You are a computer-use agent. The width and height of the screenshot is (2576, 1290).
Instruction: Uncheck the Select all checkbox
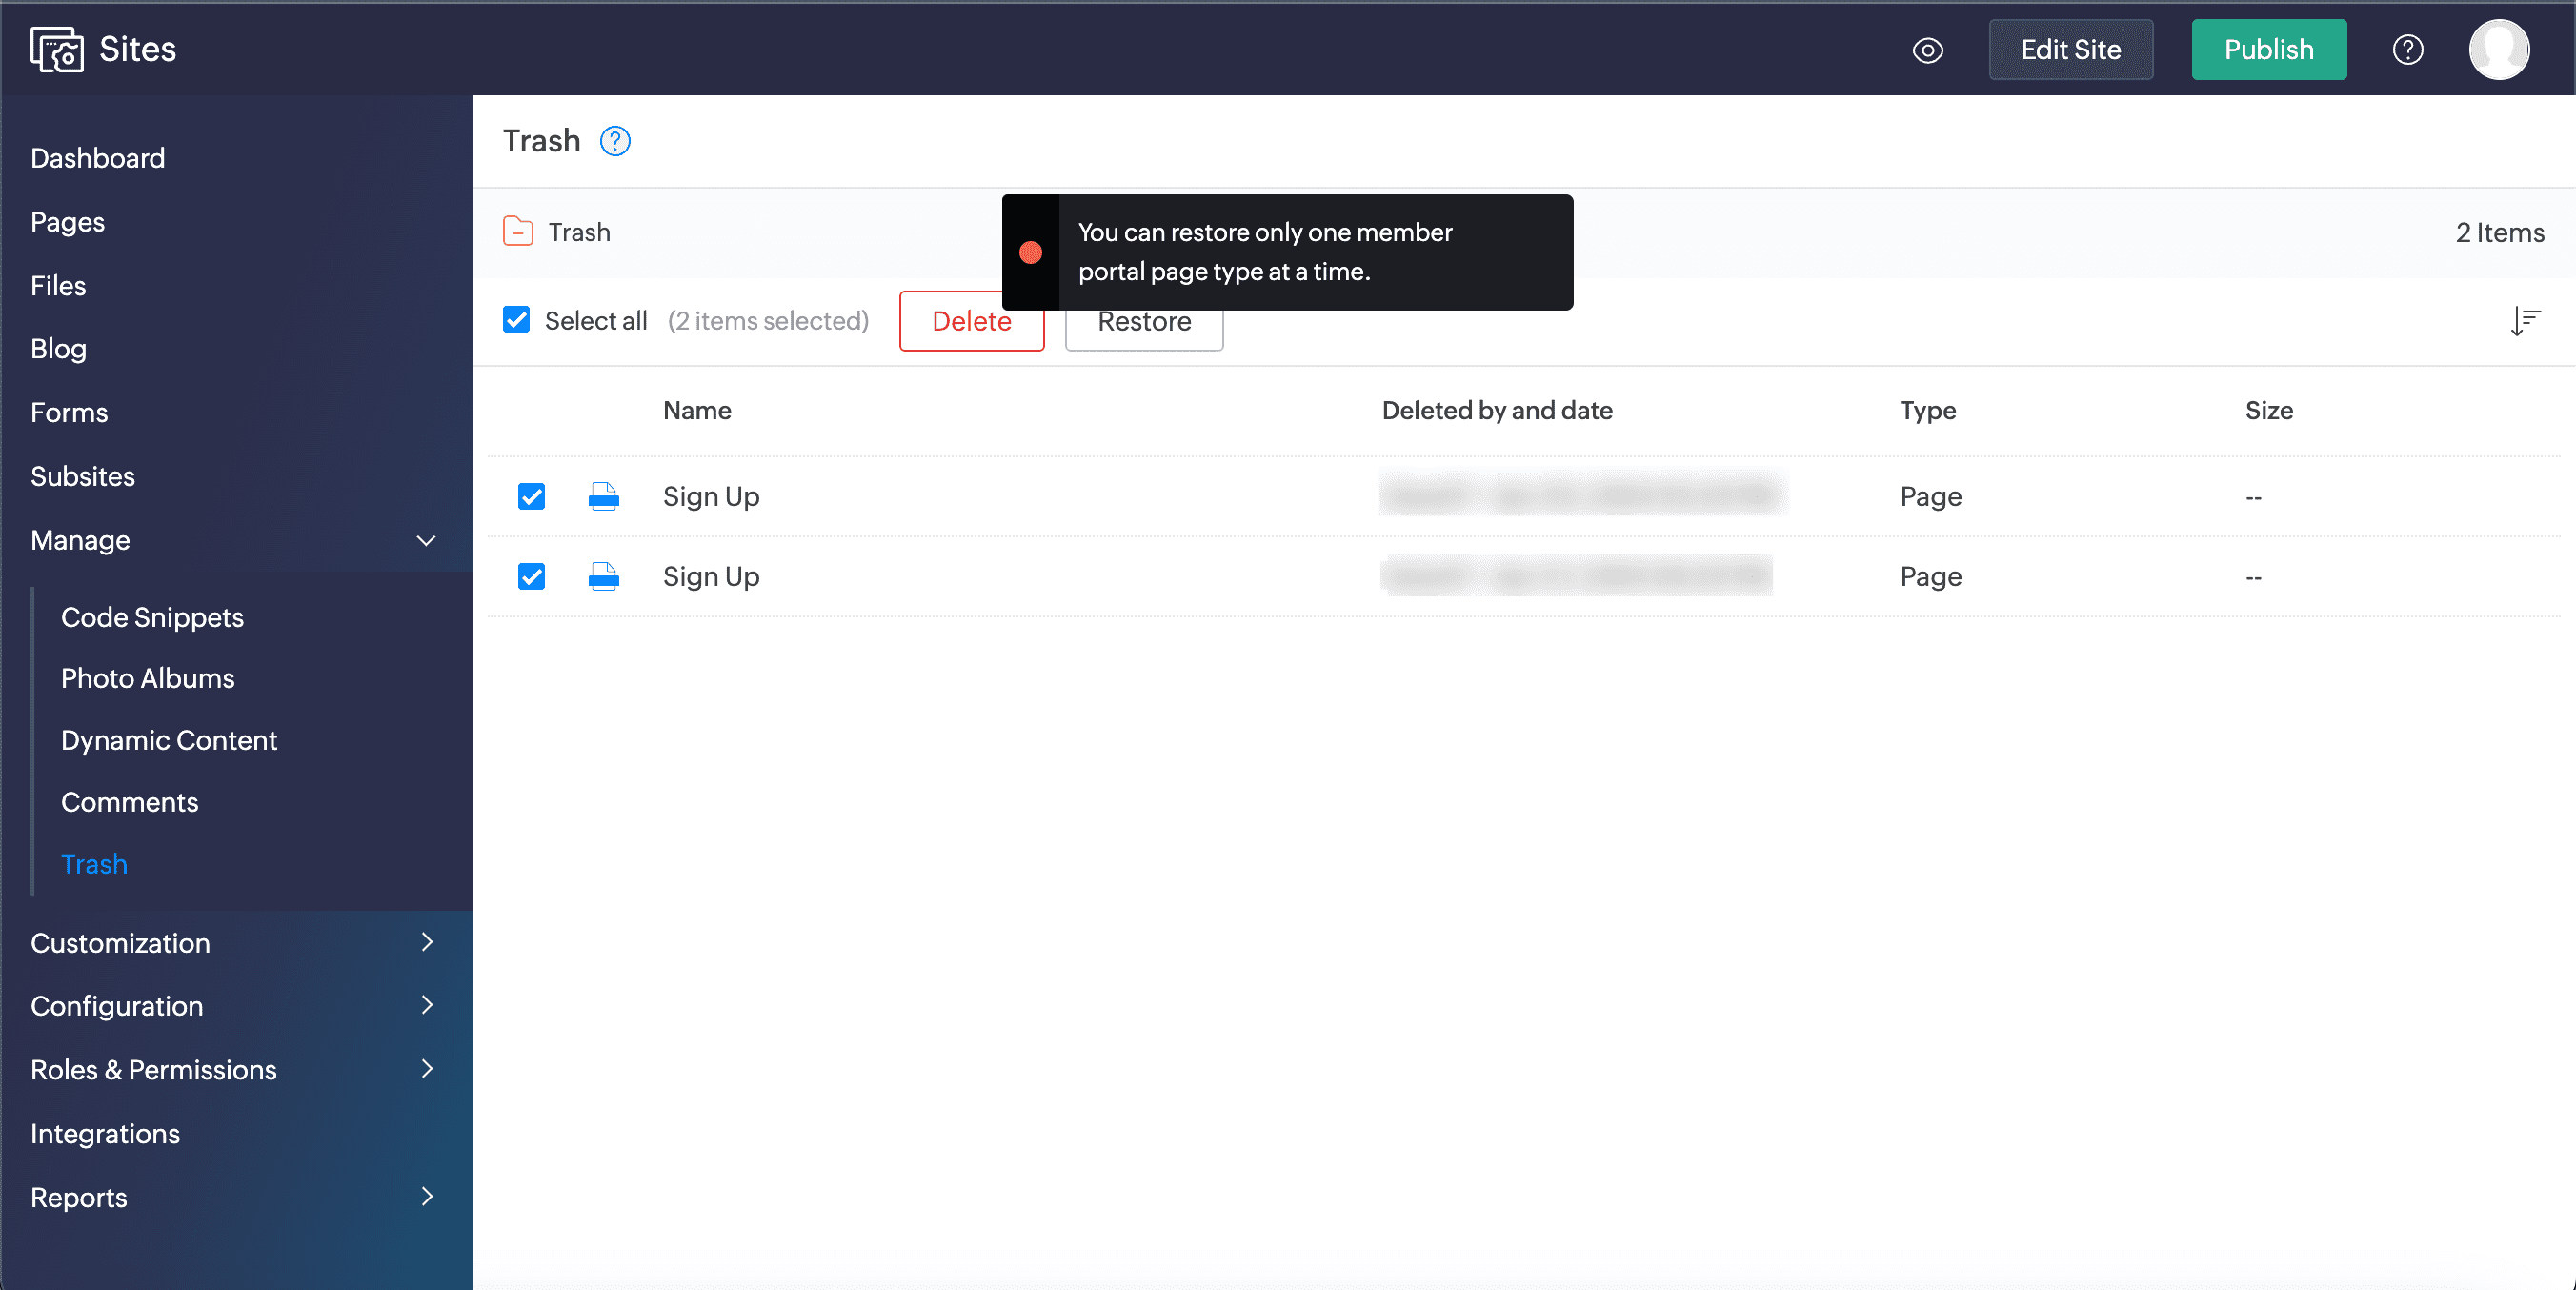(516, 320)
